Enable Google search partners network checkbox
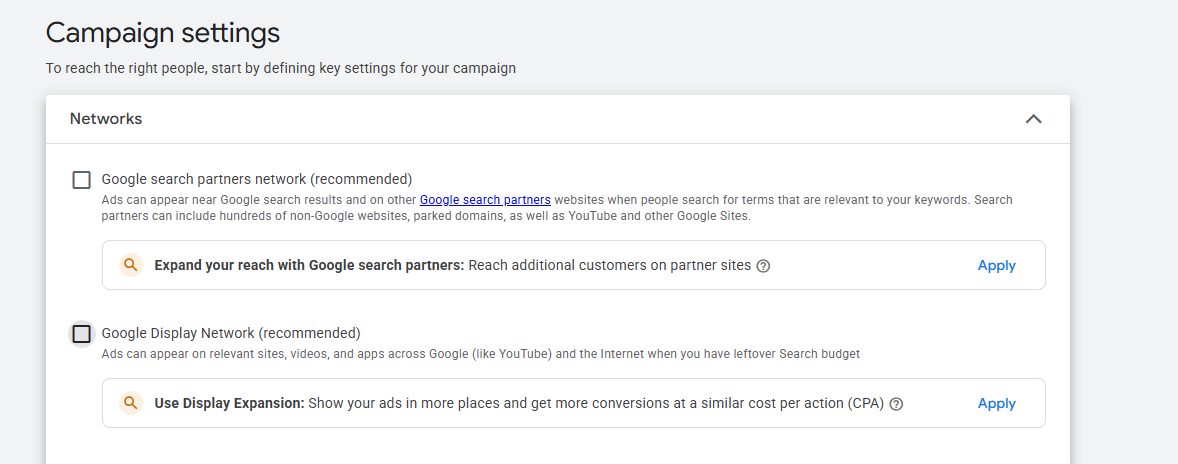 click(x=81, y=180)
